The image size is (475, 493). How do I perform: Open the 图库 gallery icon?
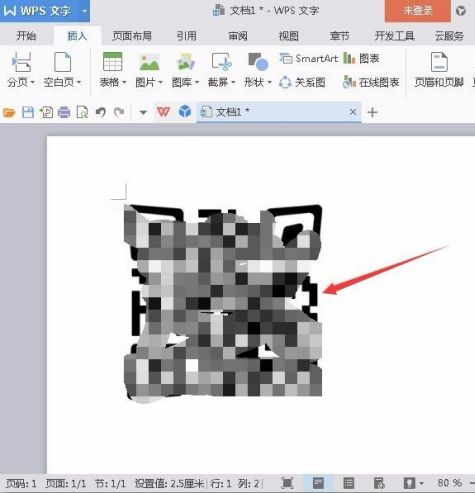point(186,62)
